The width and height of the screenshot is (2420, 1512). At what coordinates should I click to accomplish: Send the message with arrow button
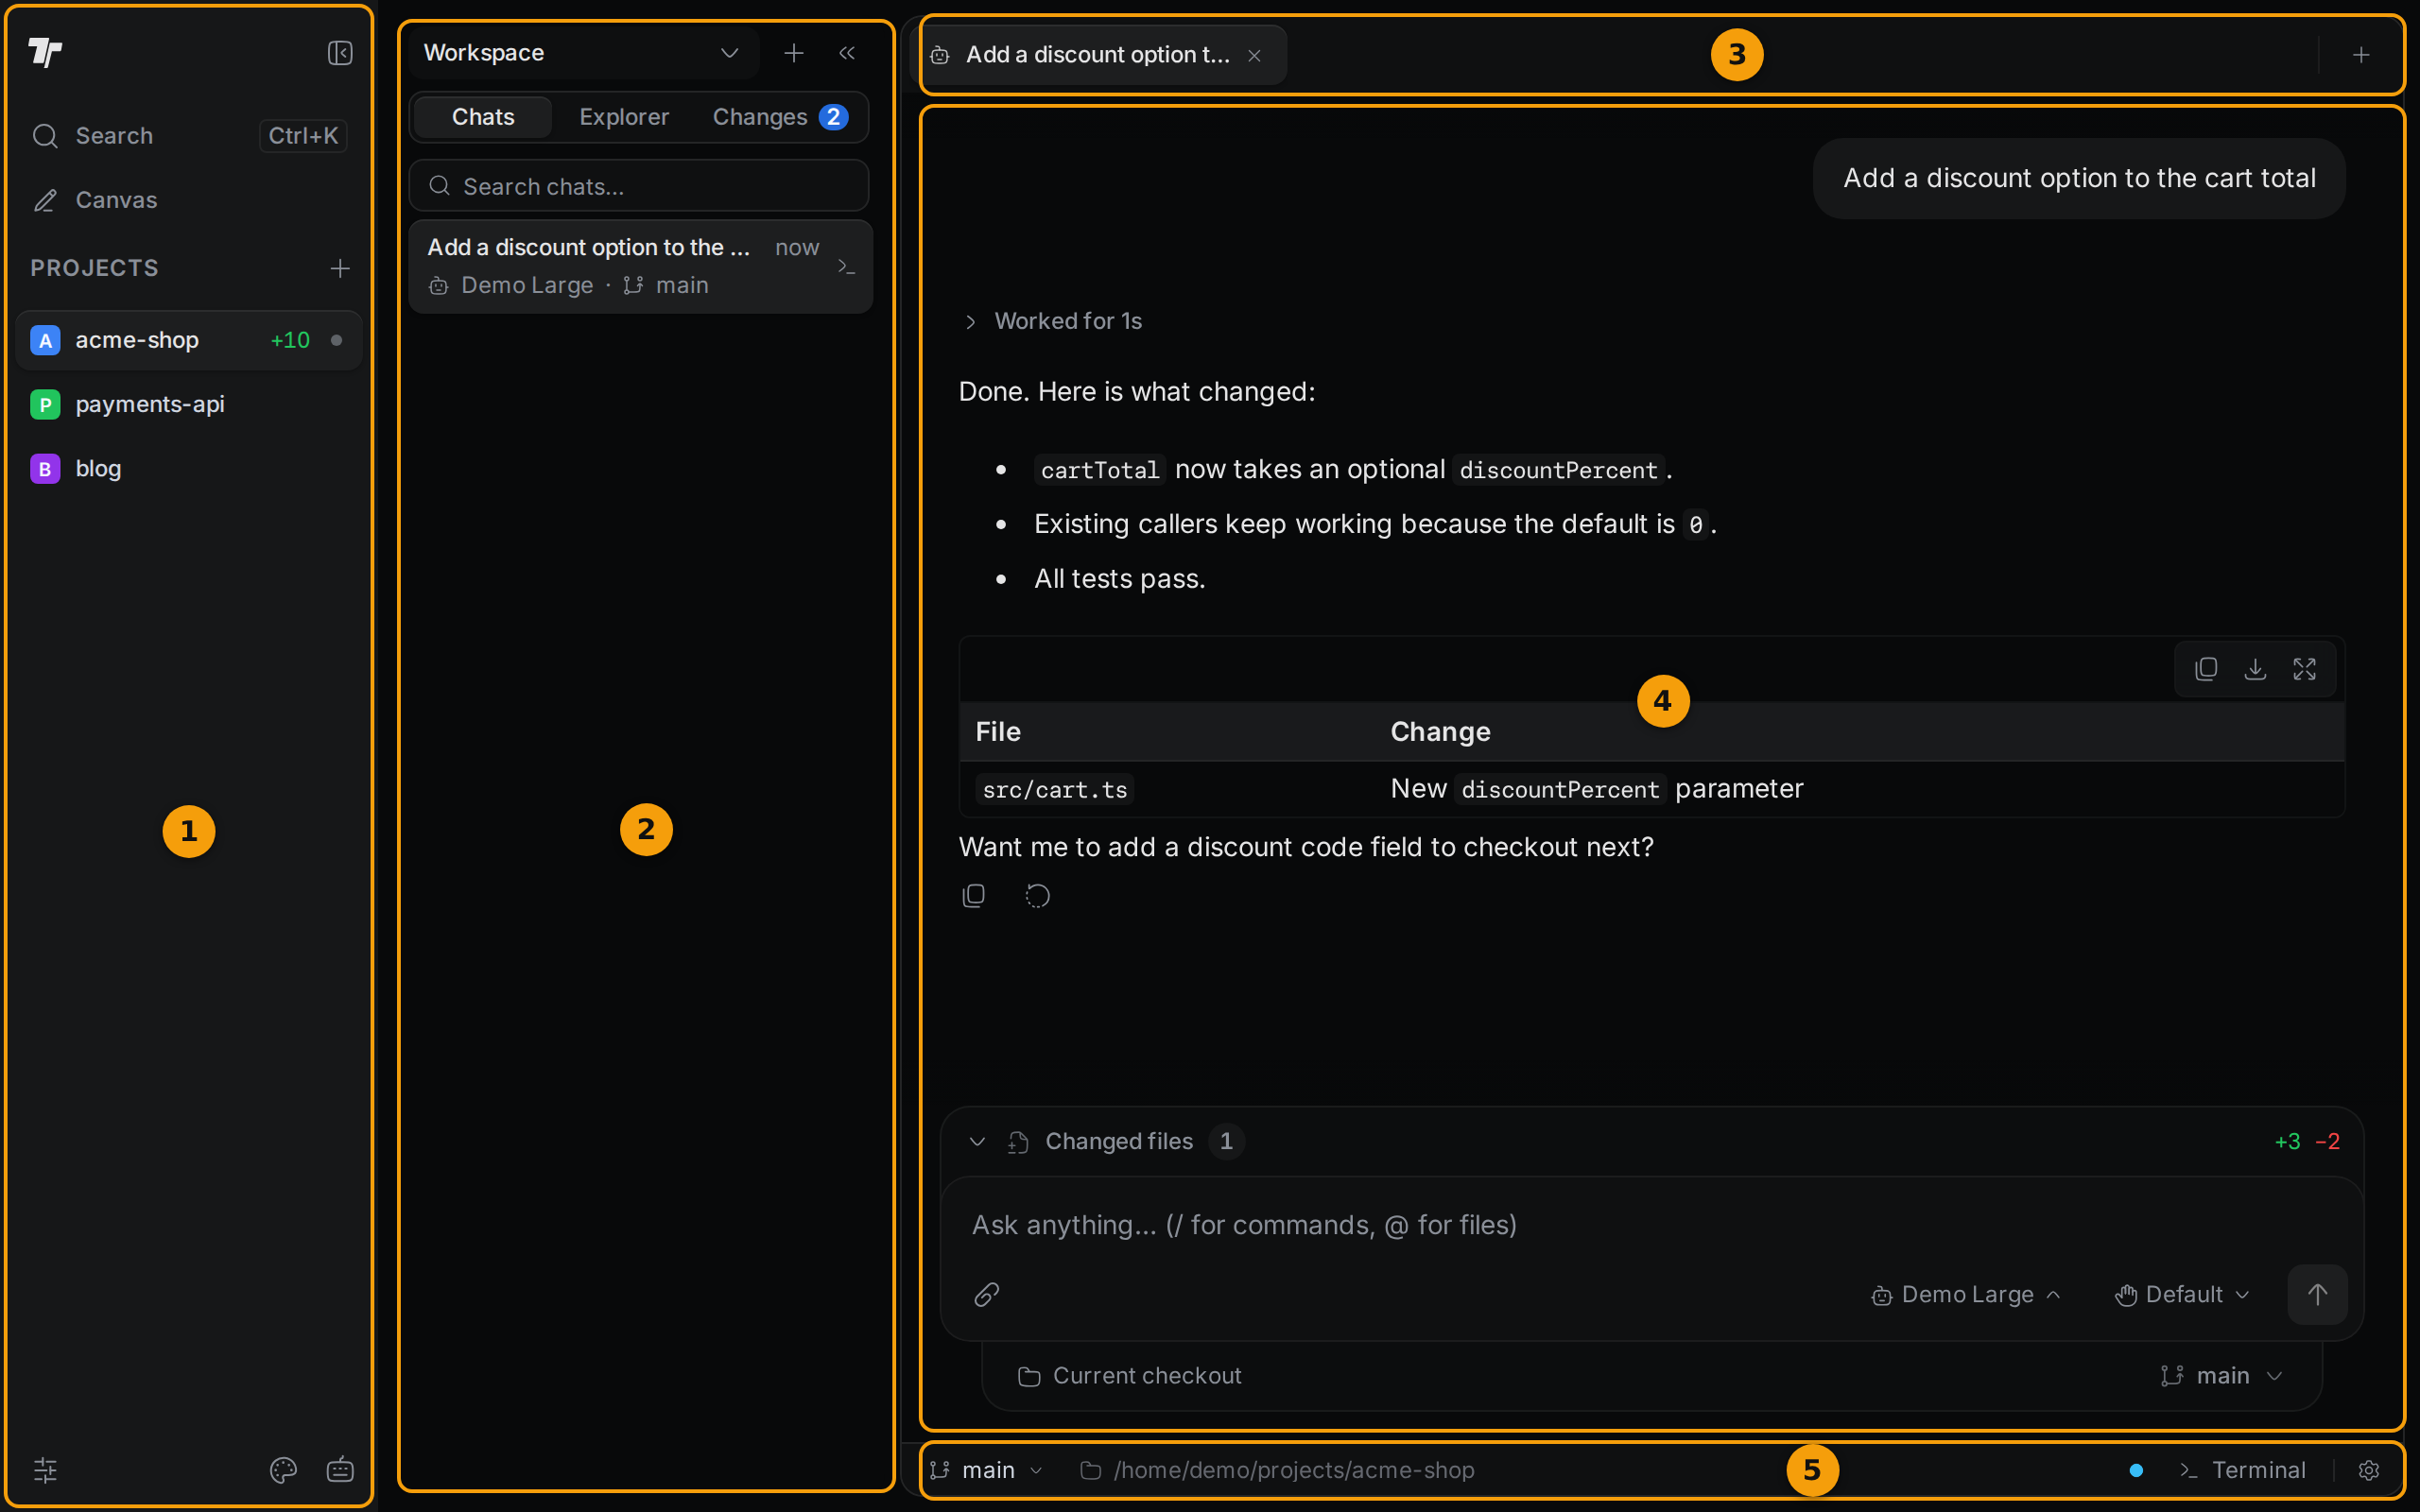click(x=2317, y=1295)
